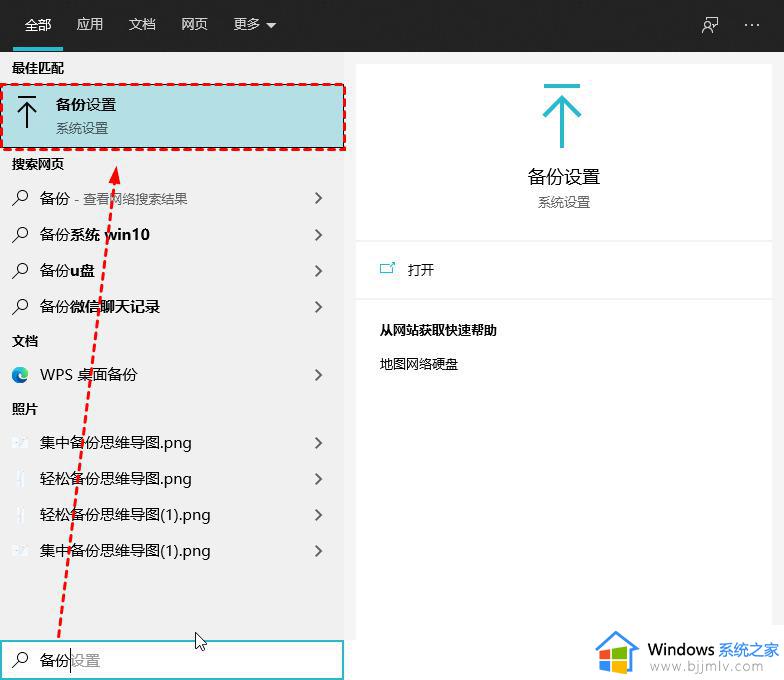Click the magnifier icon in search box

point(20,660)
